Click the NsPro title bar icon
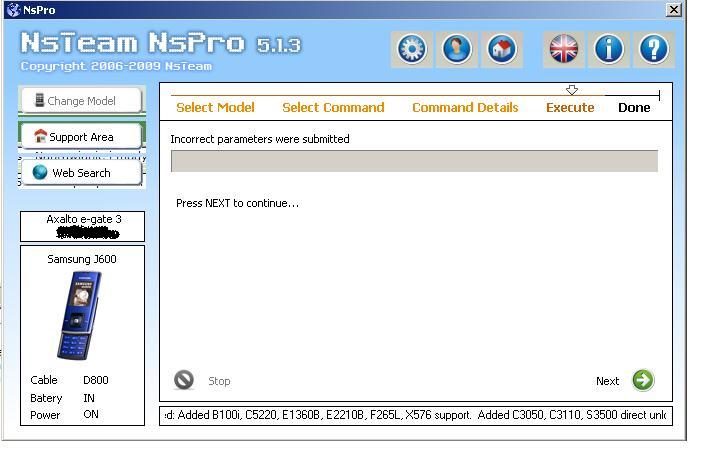Image resolution: width=720 pixels, height=450 pixels. pyautogui.click(x=14, y=10)
